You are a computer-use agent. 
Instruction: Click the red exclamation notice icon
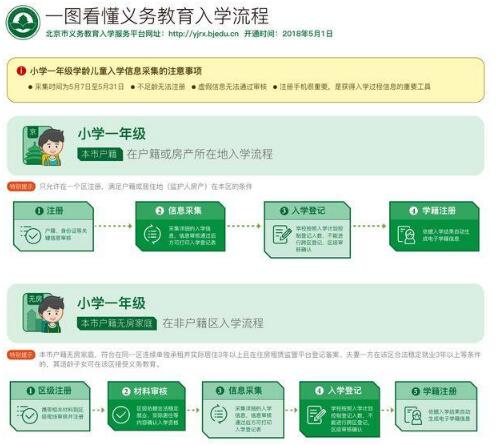21,71
